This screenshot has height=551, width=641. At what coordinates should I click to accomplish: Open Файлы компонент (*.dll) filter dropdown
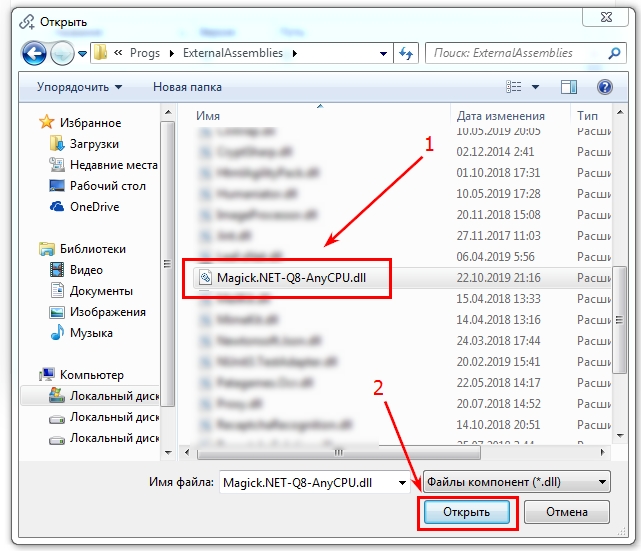pyautogui.click(x=516, y=482)
